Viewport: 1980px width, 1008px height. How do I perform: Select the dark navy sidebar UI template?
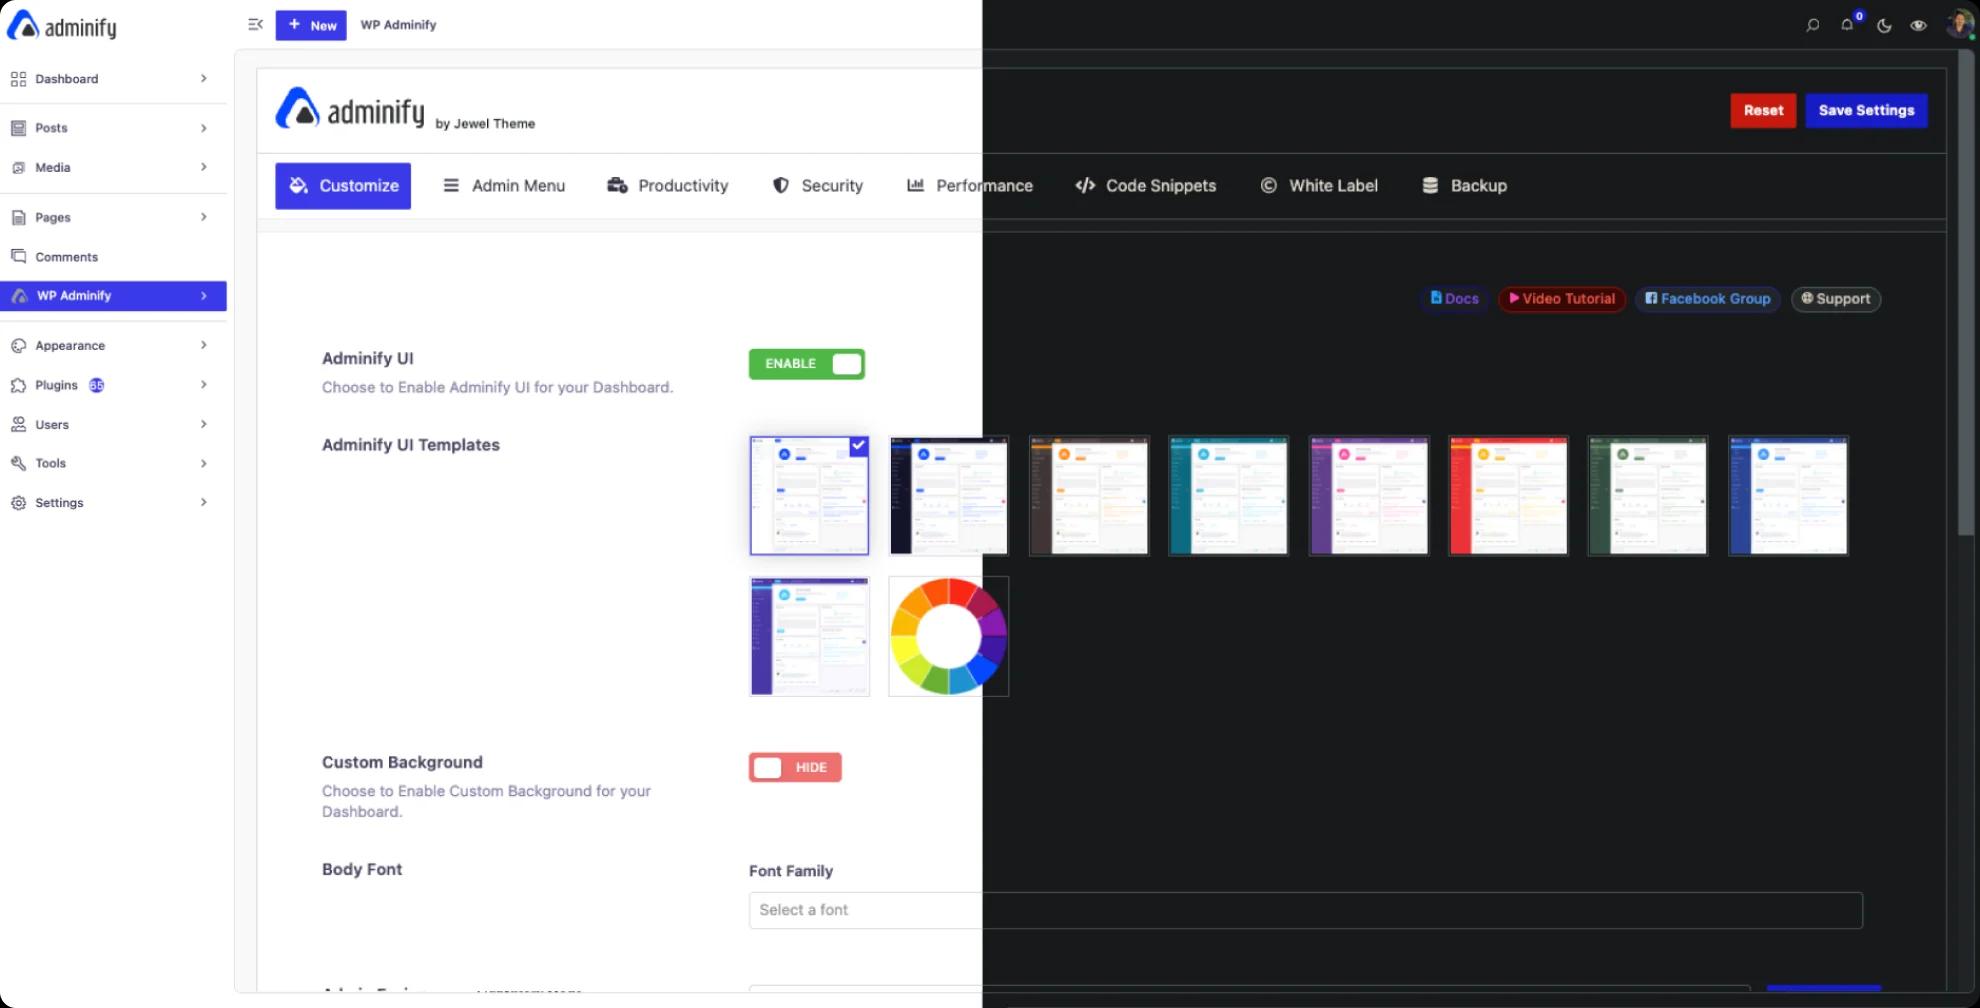coord(949,496)
